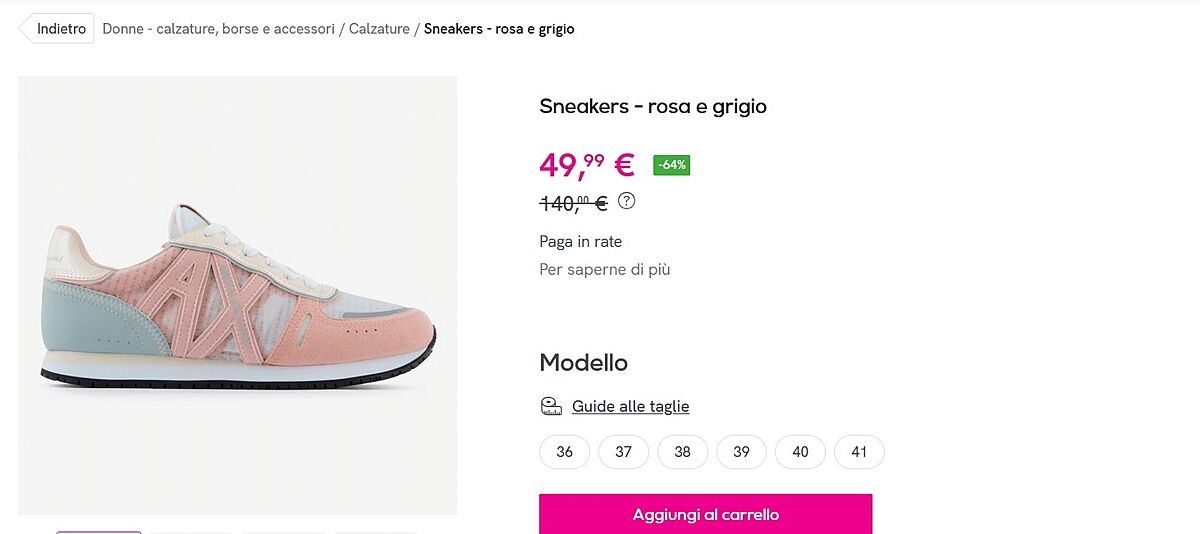Viewport: 1200px width, 534px height.
Task: Click 'Per saperne di più' about installments
Action: [x=604, y=269]
